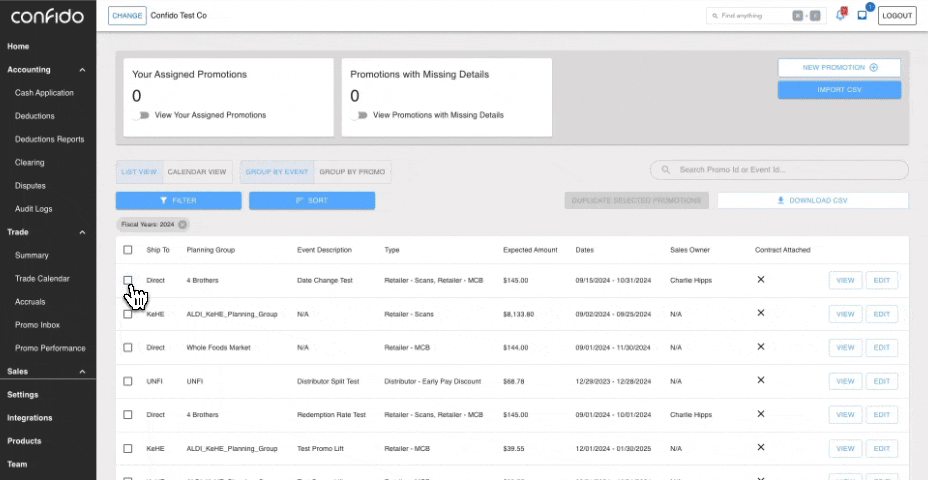Toggle View Promotions with Missing Details switch
928x480 pixels.
point(359,115)
